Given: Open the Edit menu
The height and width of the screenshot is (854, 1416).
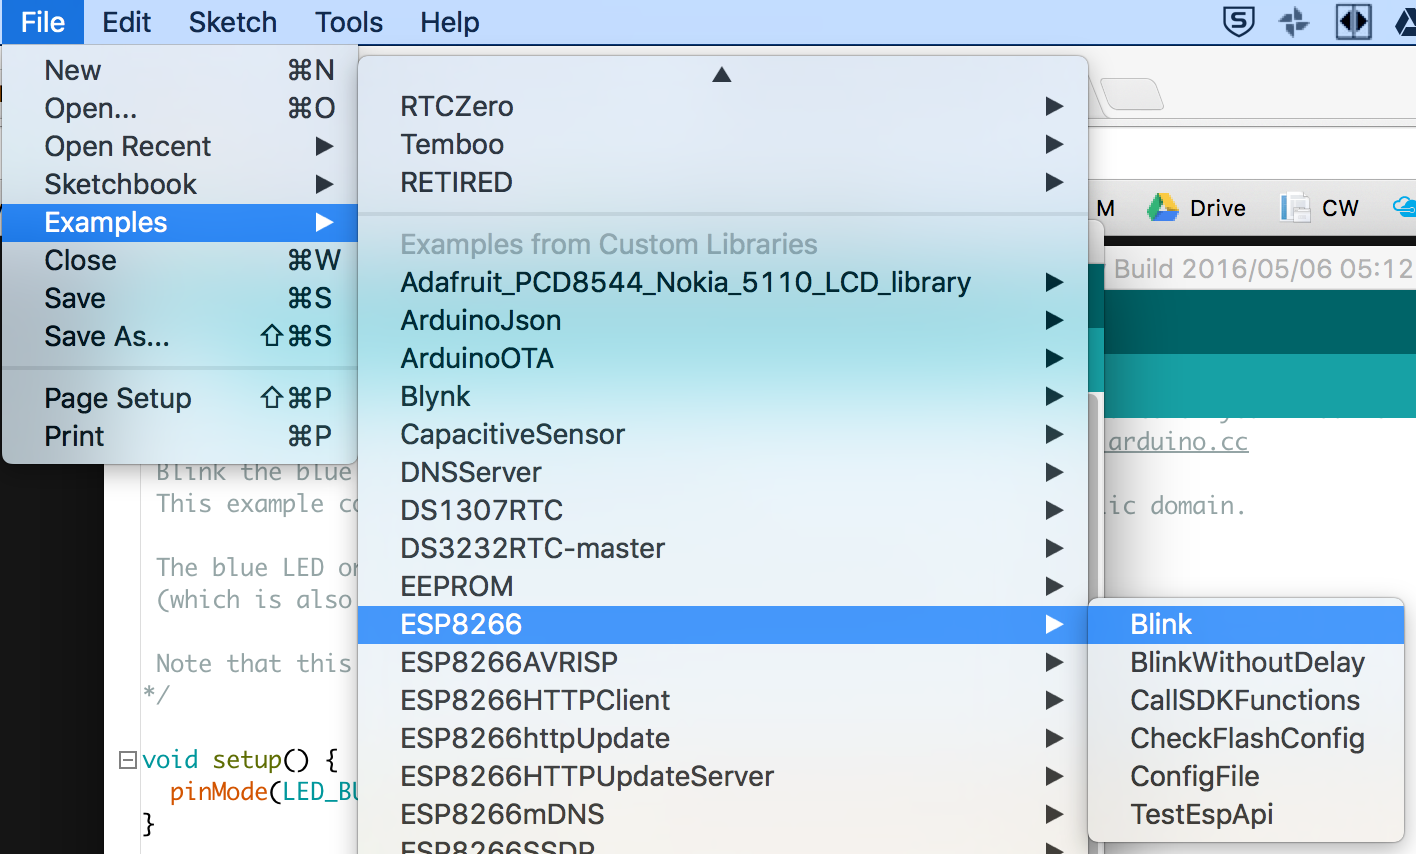Looking at the screenshot, I should (x=126, y=22).
